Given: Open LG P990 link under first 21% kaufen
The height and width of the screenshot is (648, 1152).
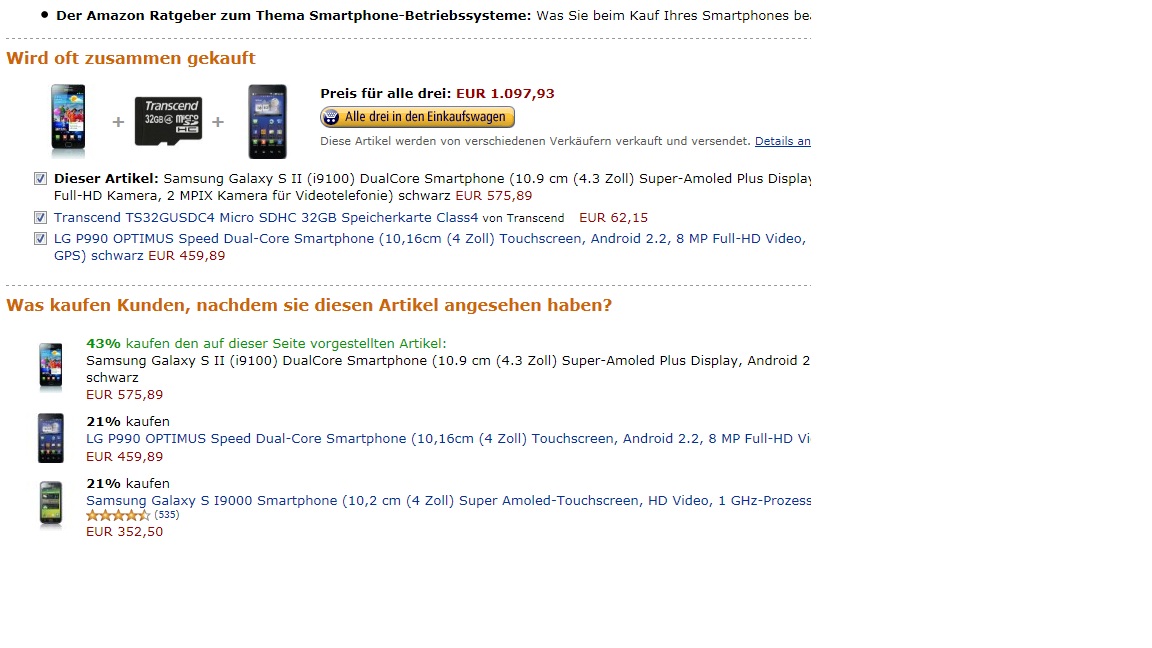Looking at the screenshot, I should [448, 439].
